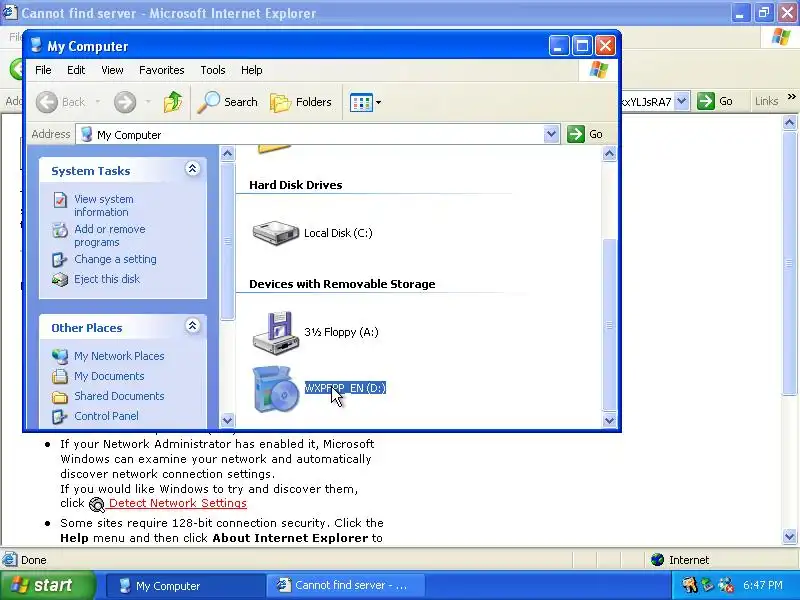
Task: Open the Forward history dropdown arrow
Action: click(148, 102)
